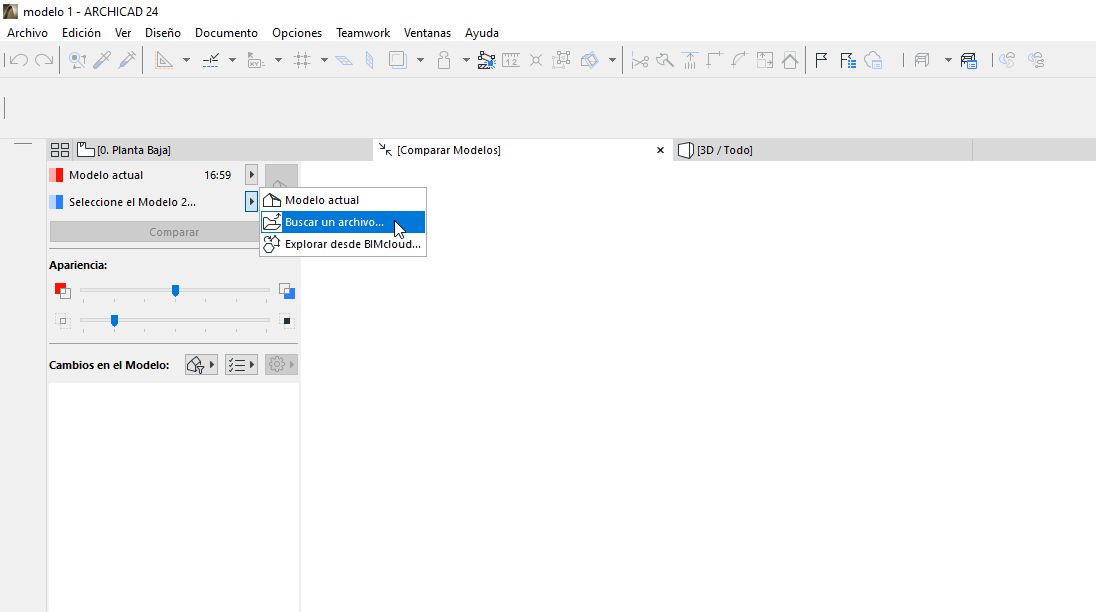Click the upper Apariencia color slider handle
The height and width of the screenshot is (612, 1096).
175,291
